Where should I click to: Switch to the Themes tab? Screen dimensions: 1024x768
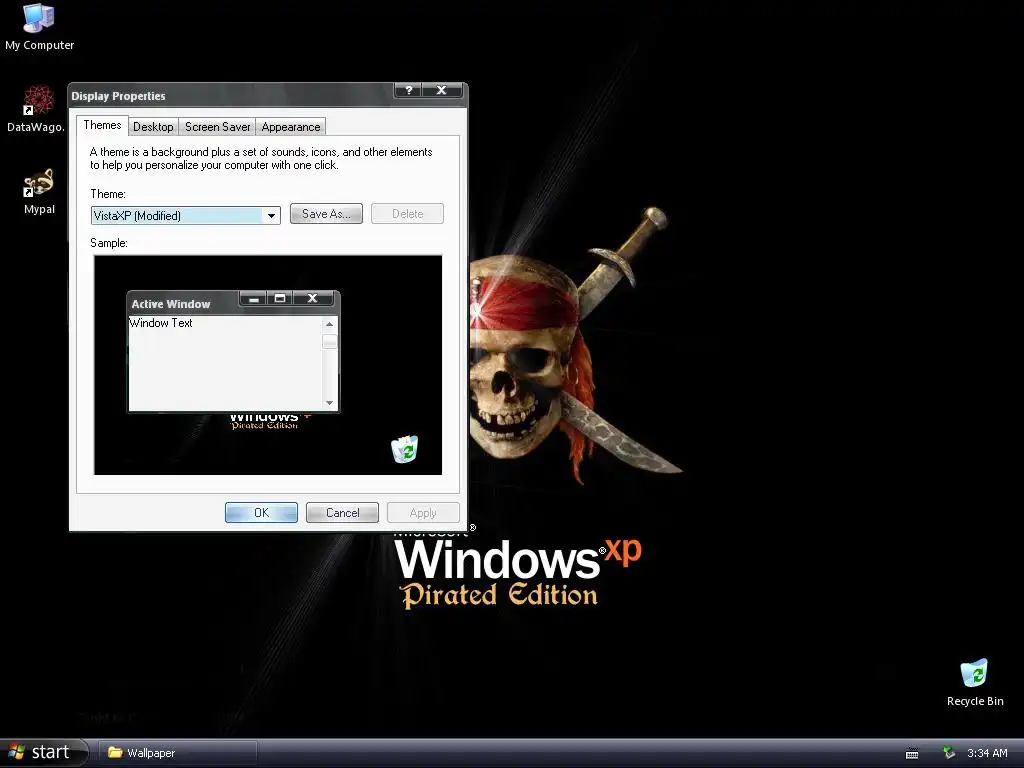coord(103,125)
